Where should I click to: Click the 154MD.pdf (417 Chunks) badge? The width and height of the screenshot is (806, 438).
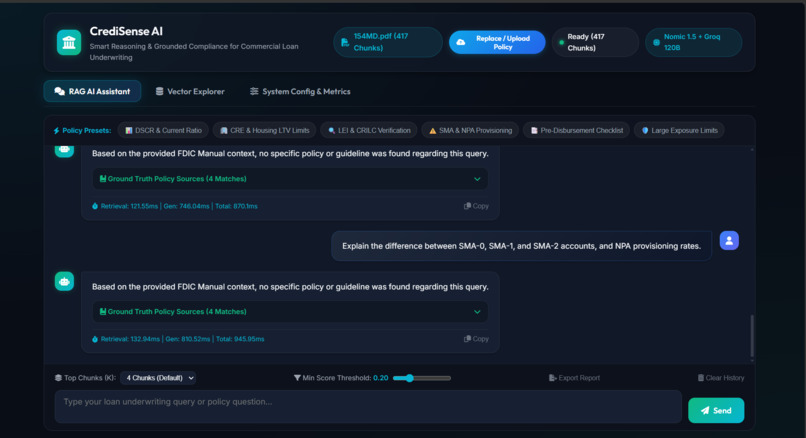pos(388,42)
